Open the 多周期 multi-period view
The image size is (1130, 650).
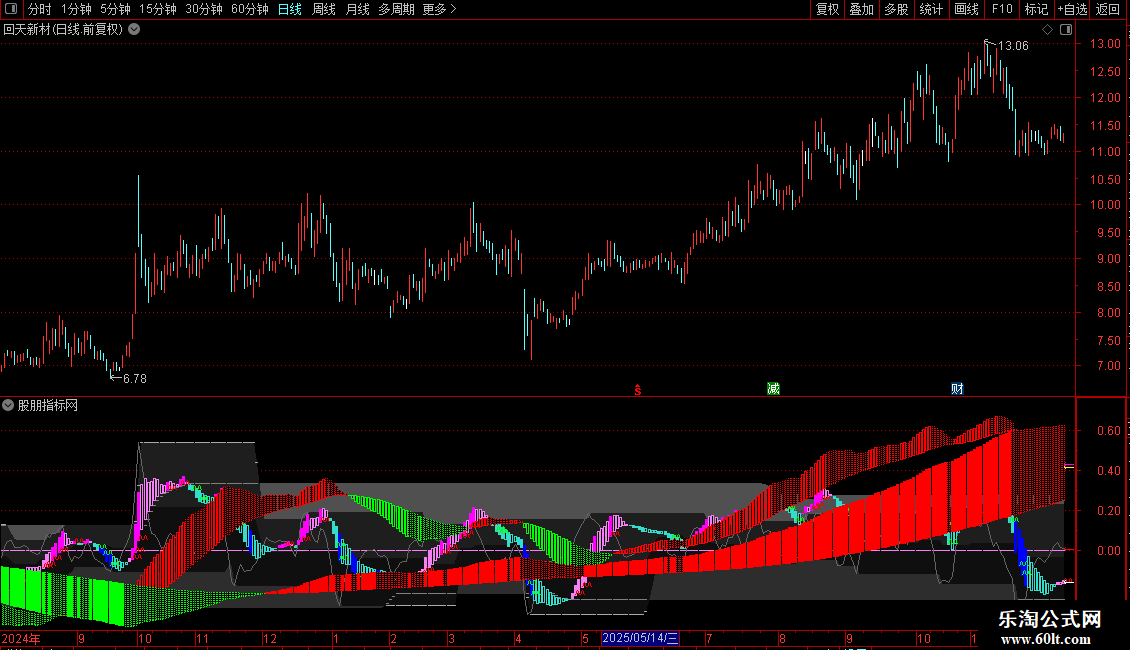click(x=396, y=9)
